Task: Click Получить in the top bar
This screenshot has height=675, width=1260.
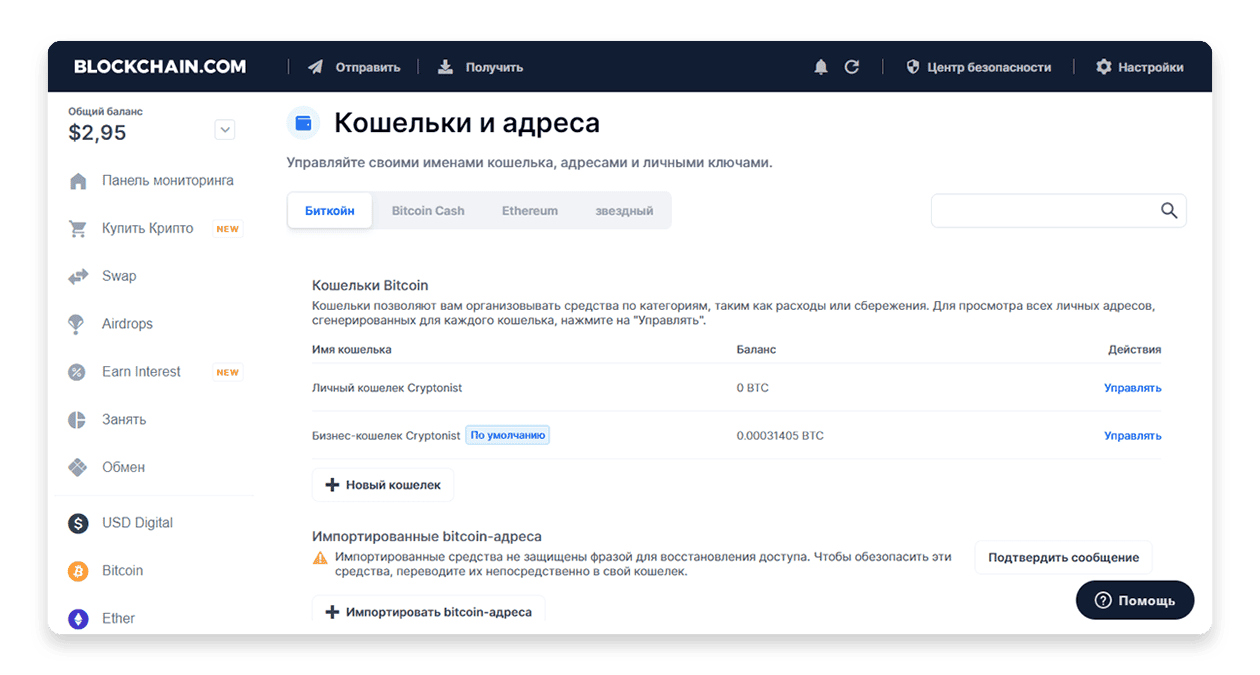Action: (494, 67)
